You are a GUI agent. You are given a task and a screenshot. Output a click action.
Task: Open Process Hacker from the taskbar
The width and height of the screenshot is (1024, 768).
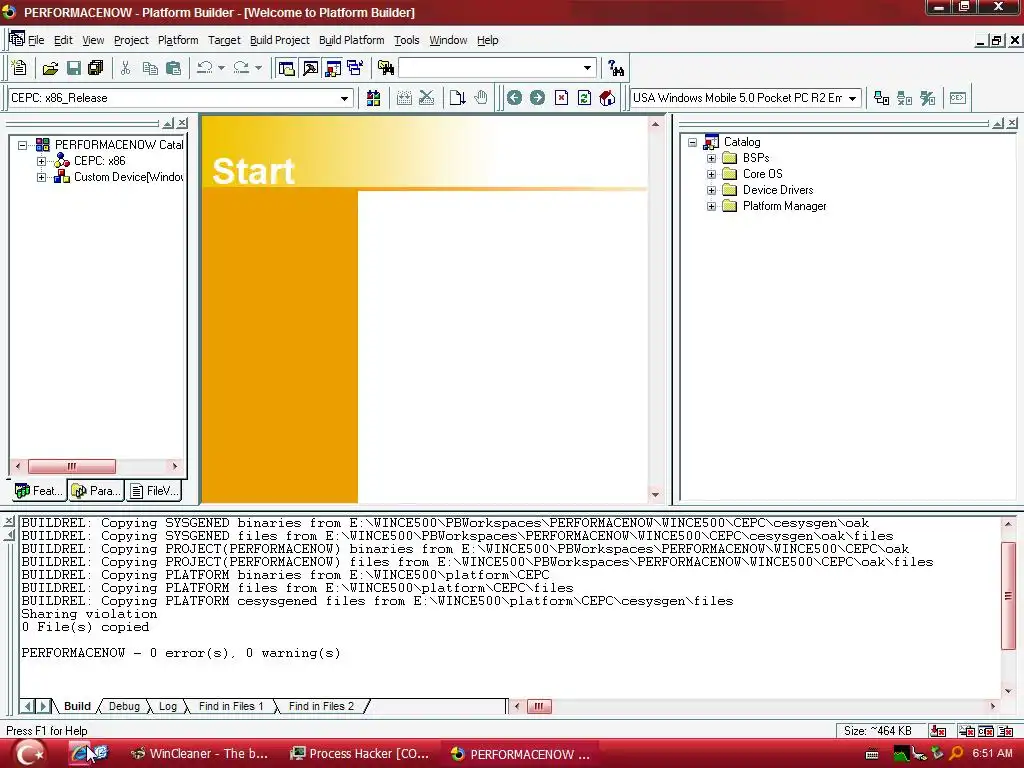click(360, 754)
